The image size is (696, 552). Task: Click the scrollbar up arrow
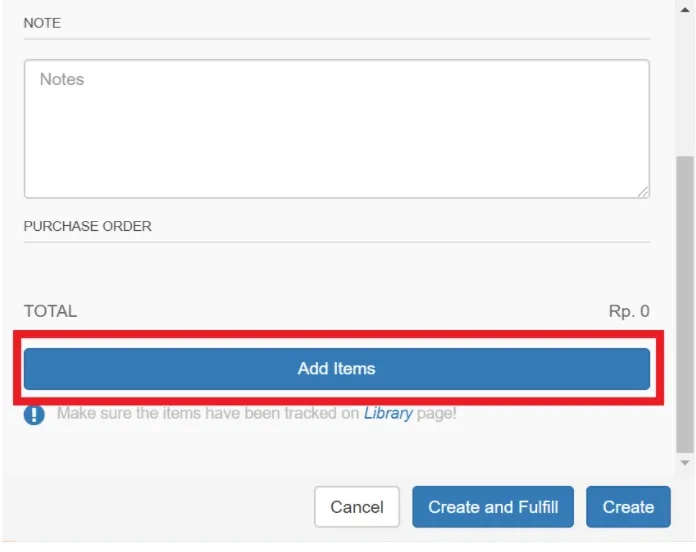point(685,10)
